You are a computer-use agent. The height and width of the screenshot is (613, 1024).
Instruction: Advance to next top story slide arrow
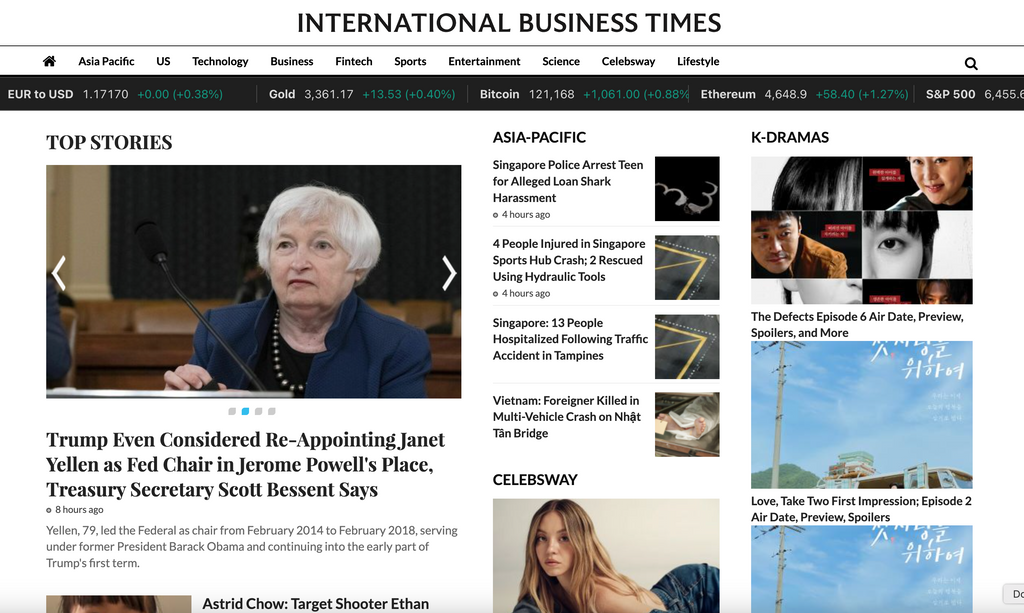[449, 273]
